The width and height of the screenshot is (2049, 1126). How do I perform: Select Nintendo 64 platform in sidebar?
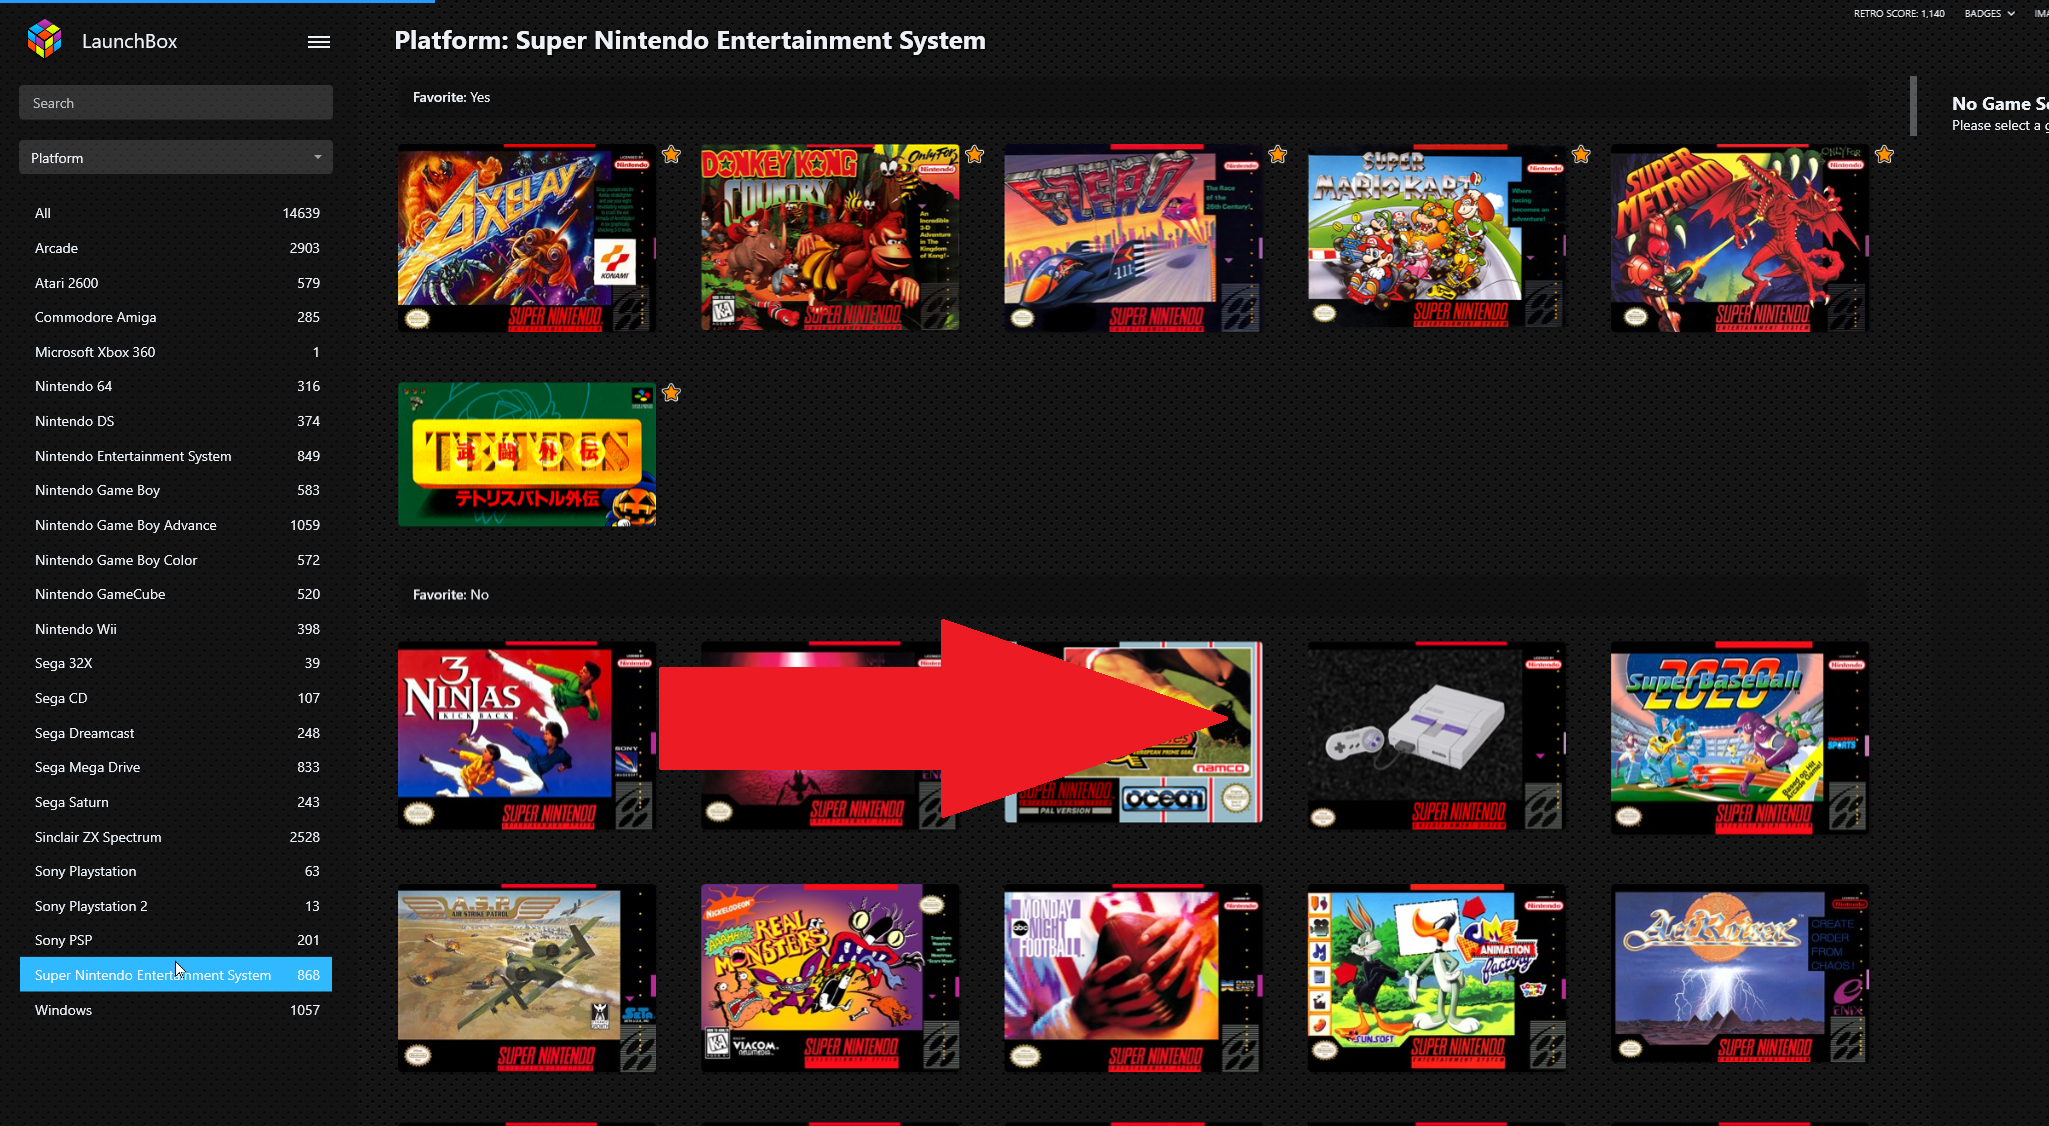pos(176,386)
